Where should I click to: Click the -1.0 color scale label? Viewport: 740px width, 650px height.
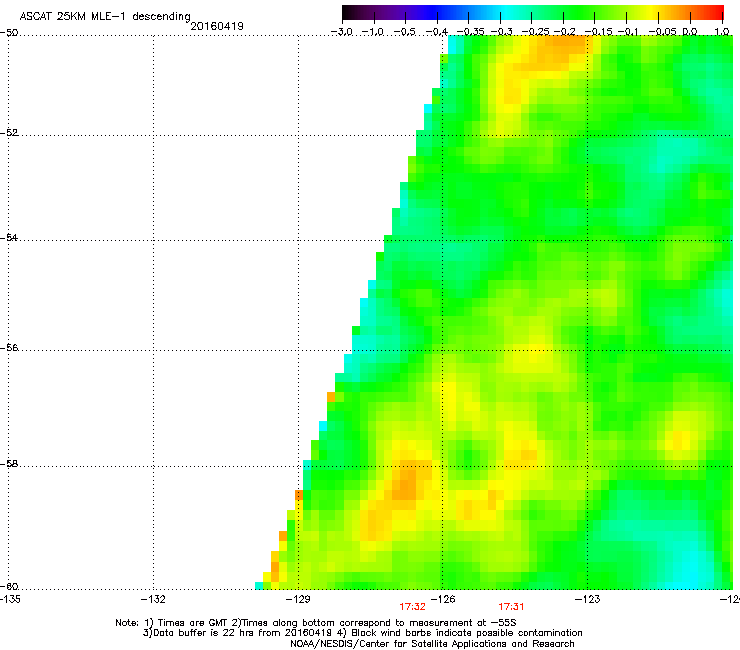[374, 32]
